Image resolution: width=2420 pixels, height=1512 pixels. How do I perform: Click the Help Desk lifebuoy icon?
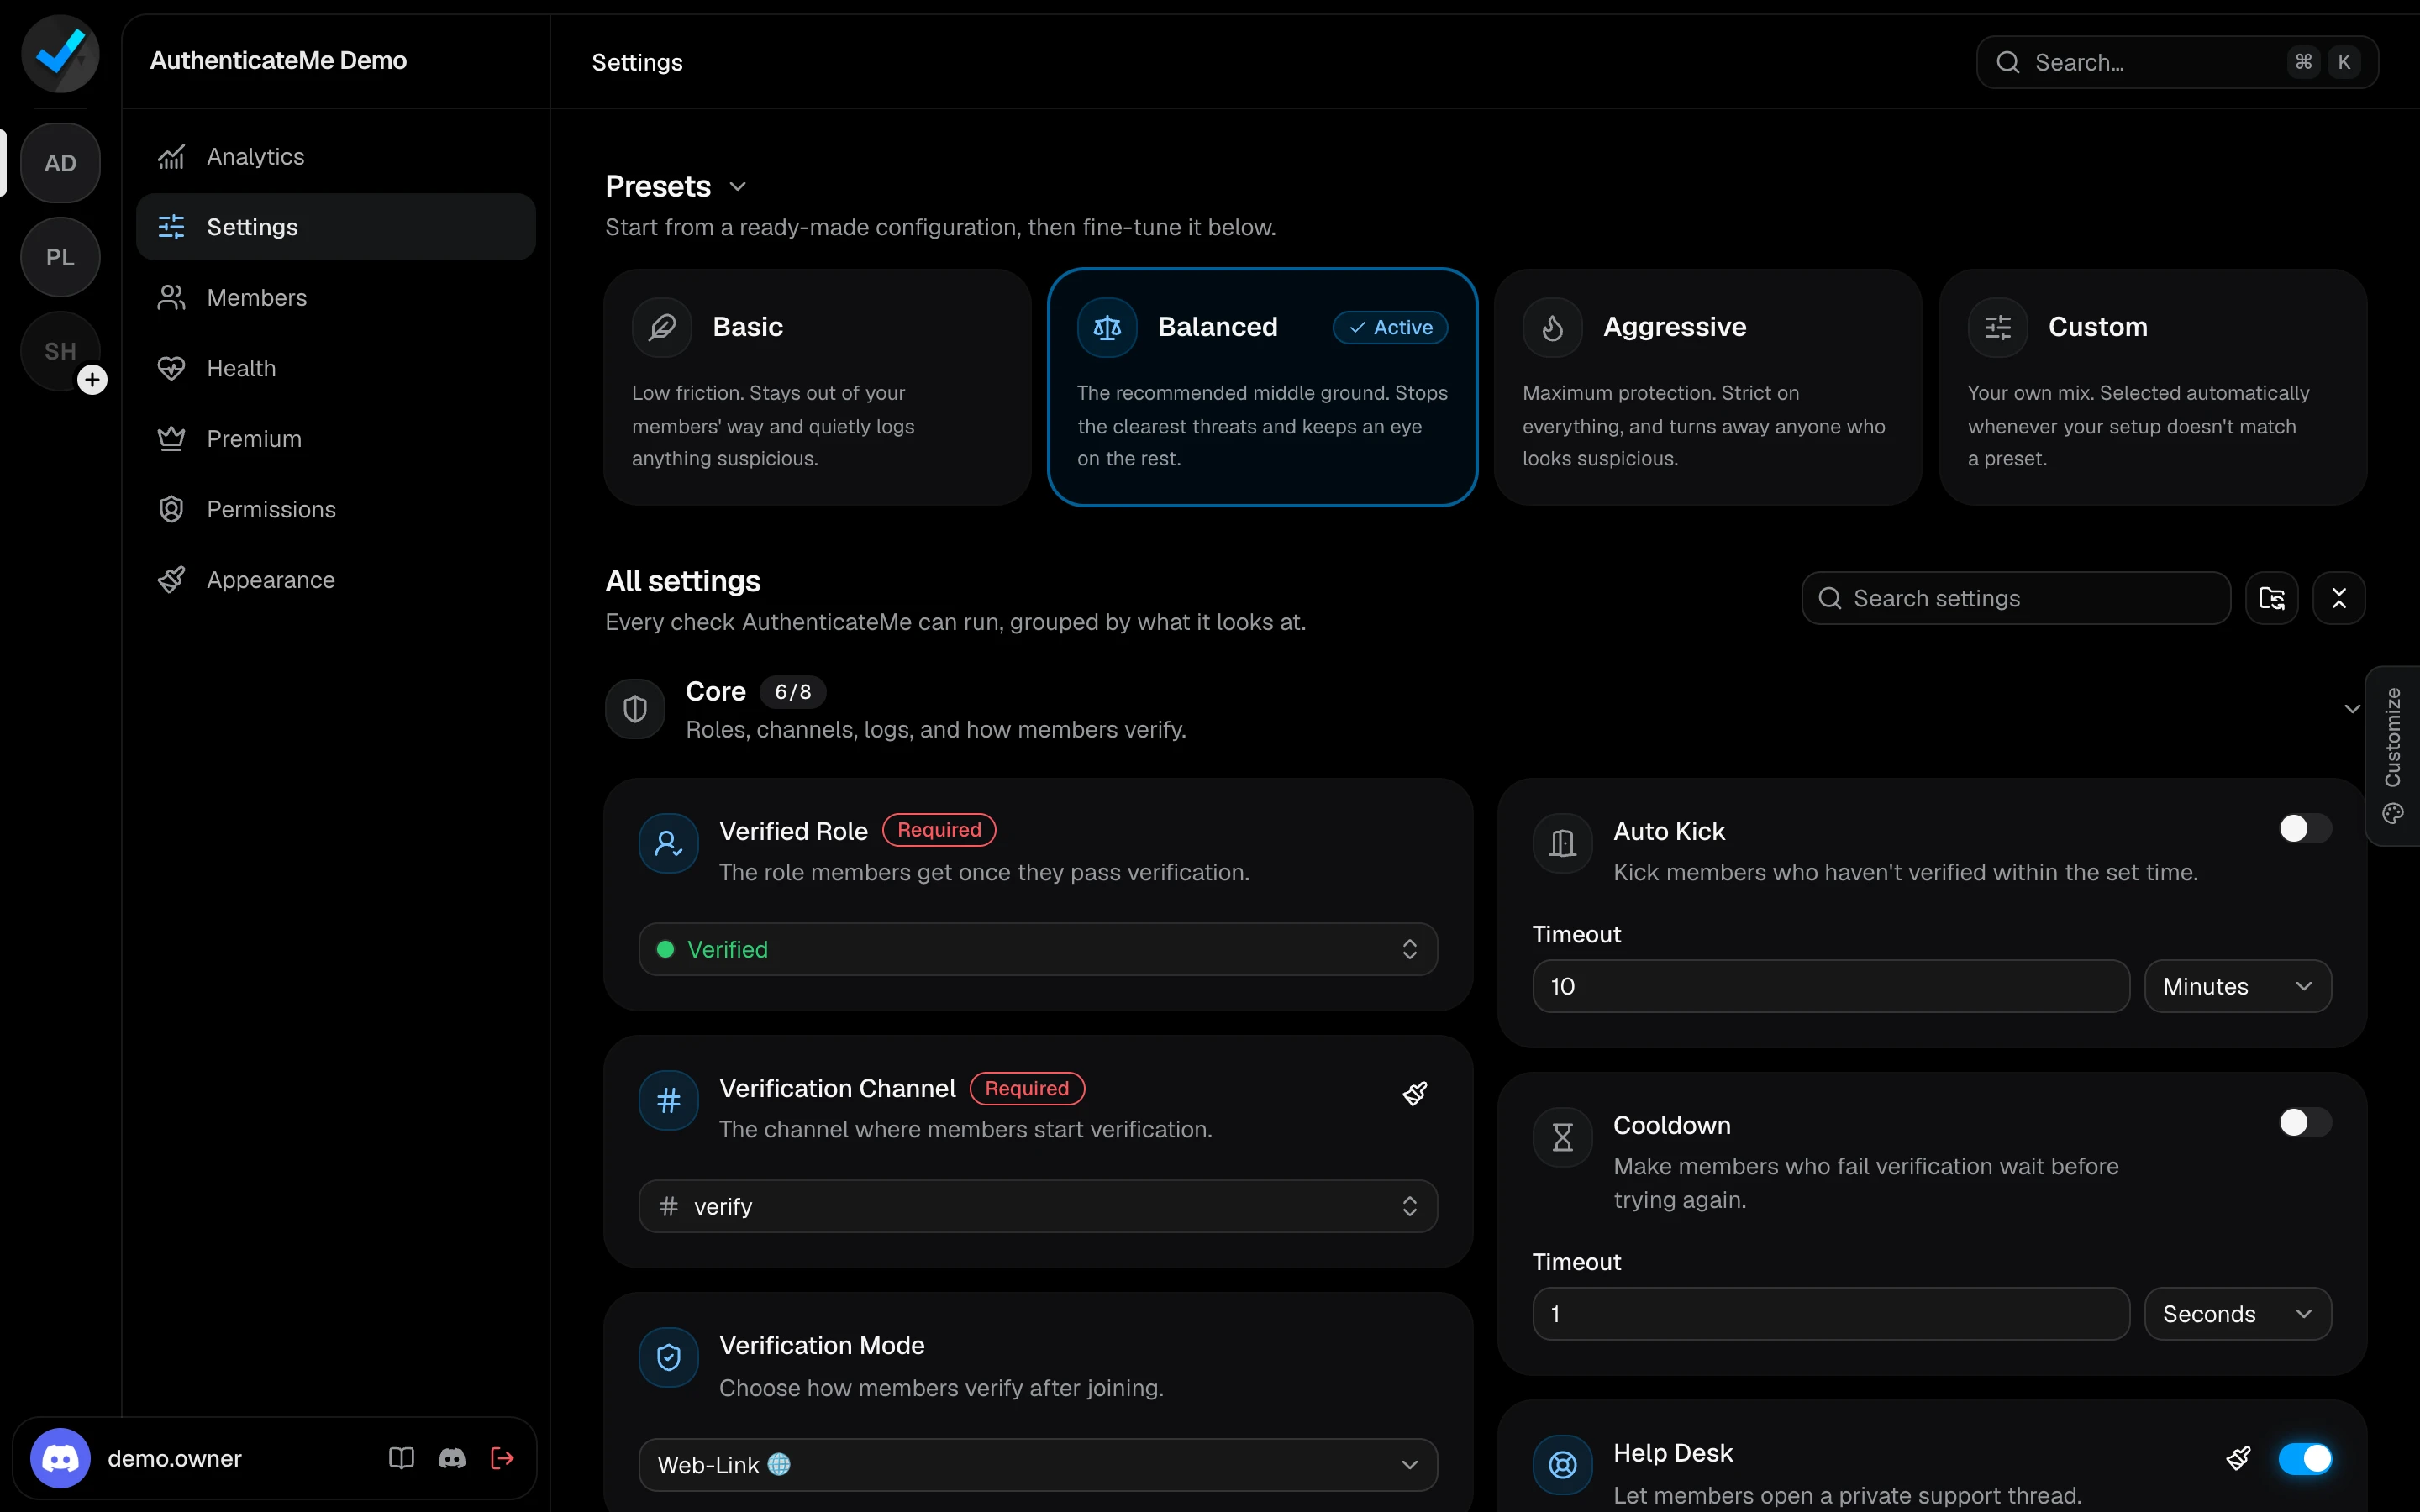click(x=1562, y=1465)
